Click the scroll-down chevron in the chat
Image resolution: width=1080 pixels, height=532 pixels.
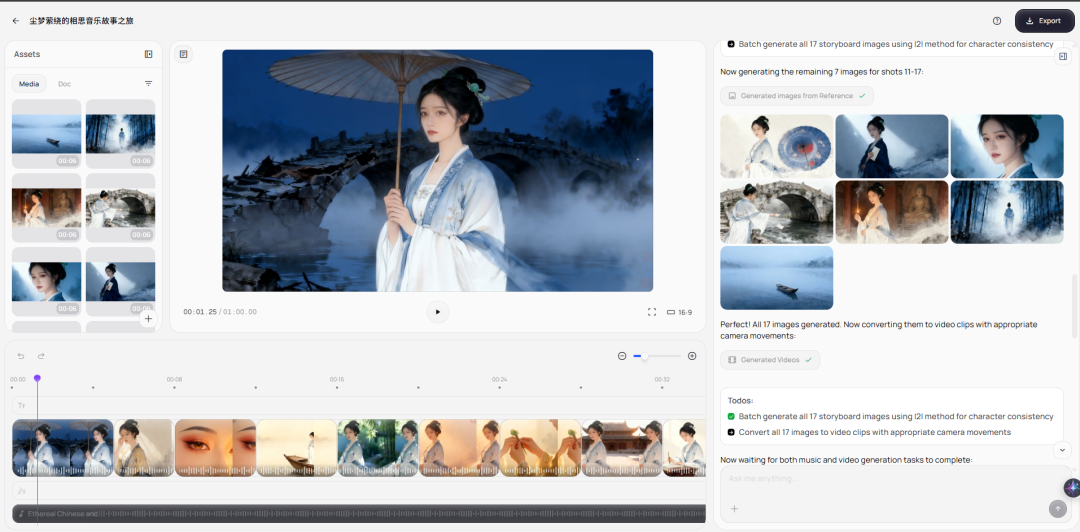coord(1063,451)
